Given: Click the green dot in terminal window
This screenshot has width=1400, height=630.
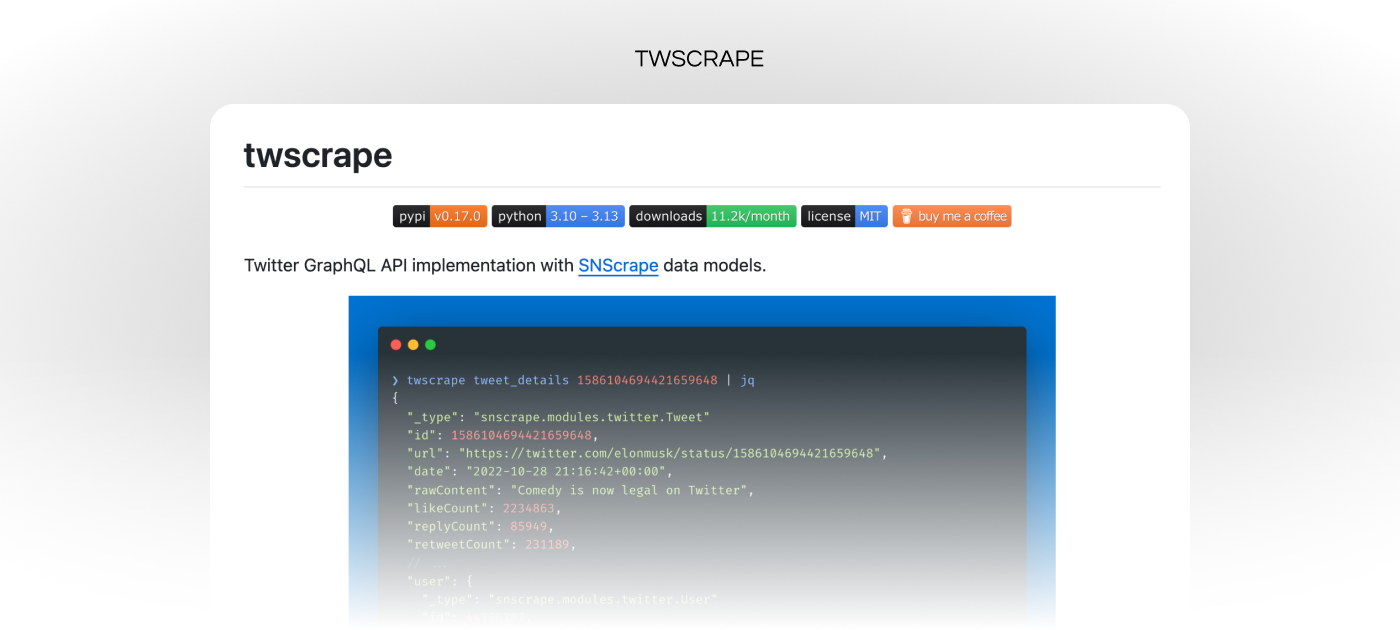Looking at the screenshot, I should pyautogui.click(x=430, y=345).
